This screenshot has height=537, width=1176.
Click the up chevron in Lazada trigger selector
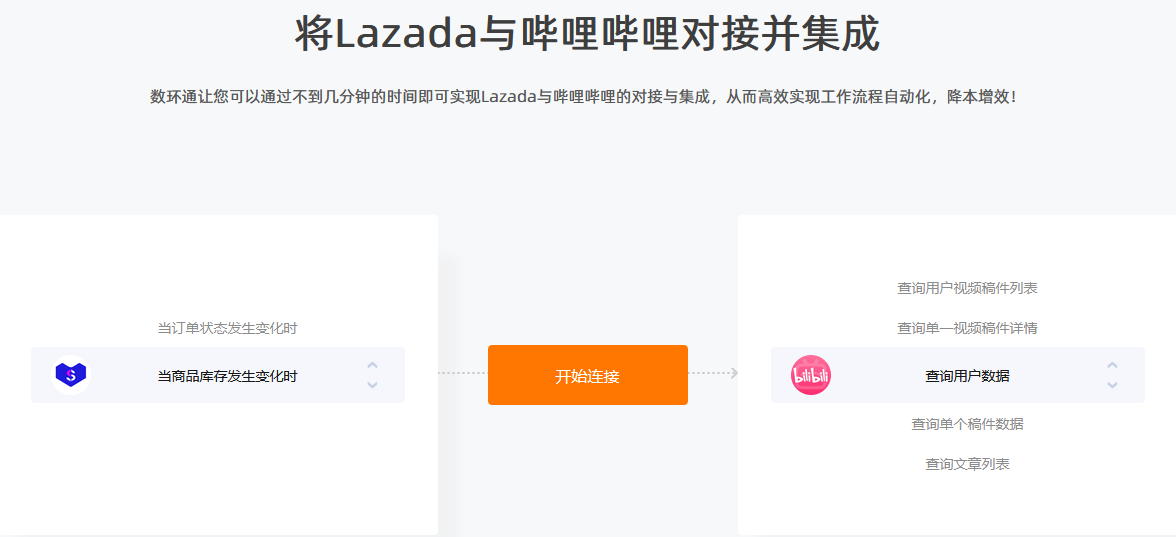pos(372,366)
